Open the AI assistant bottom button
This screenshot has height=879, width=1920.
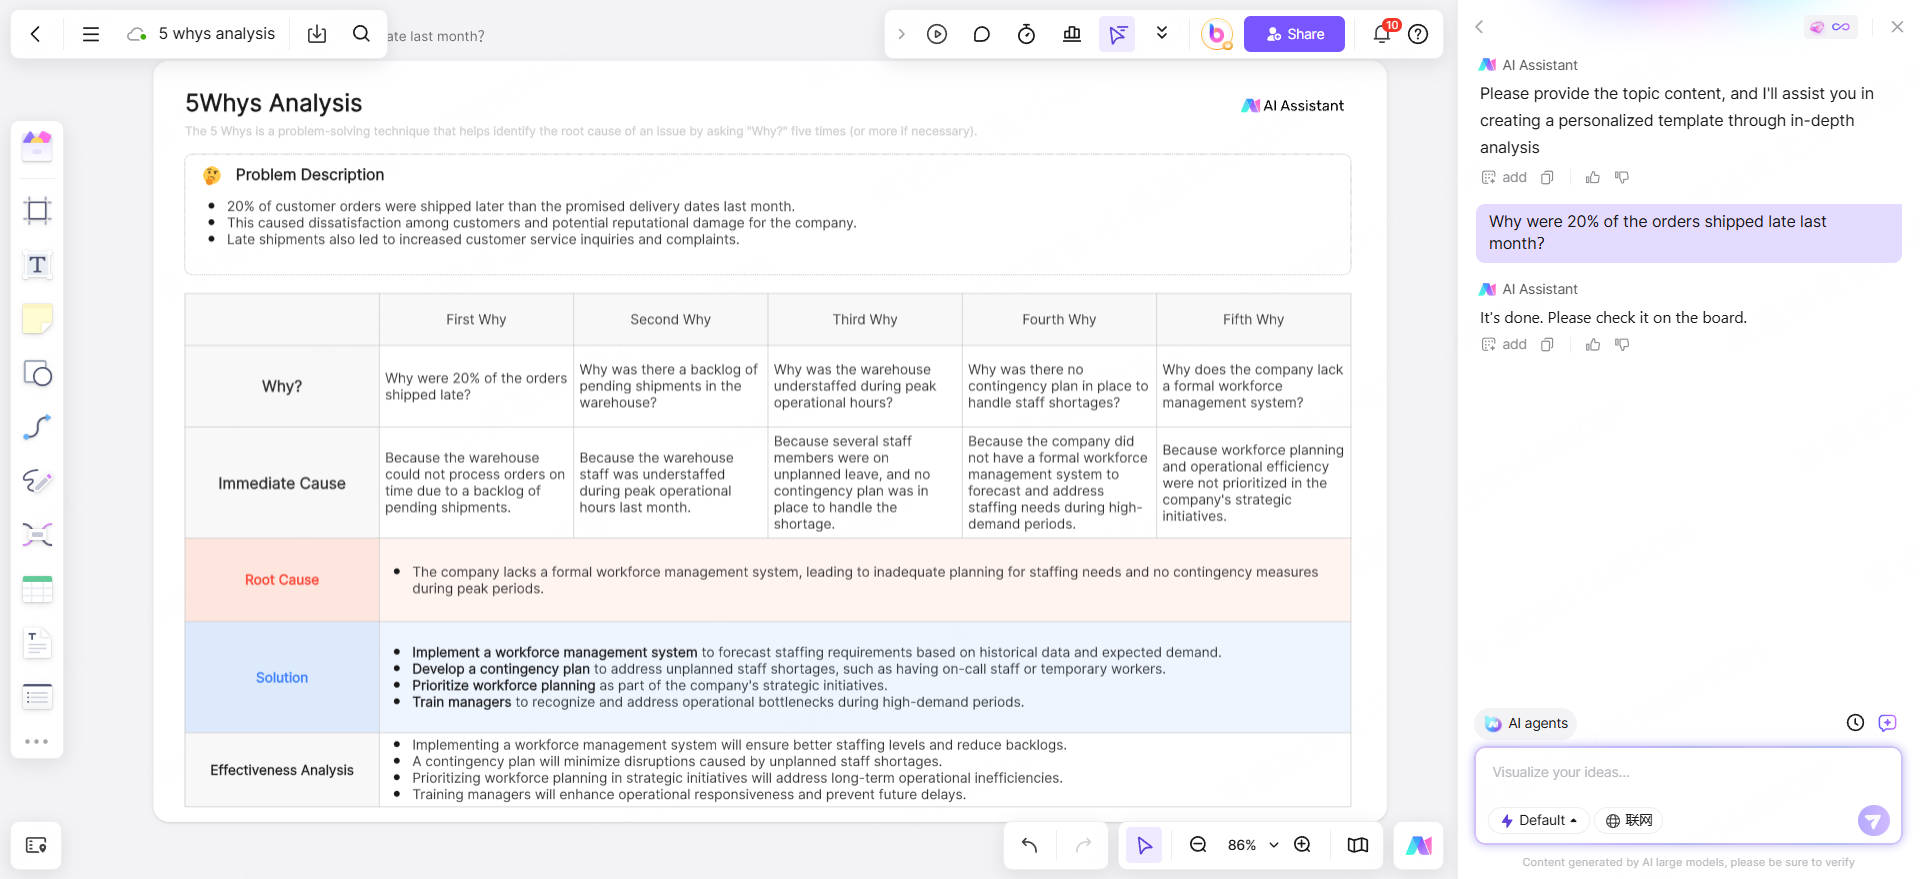pyautogui.click(x=1418, y=845)
